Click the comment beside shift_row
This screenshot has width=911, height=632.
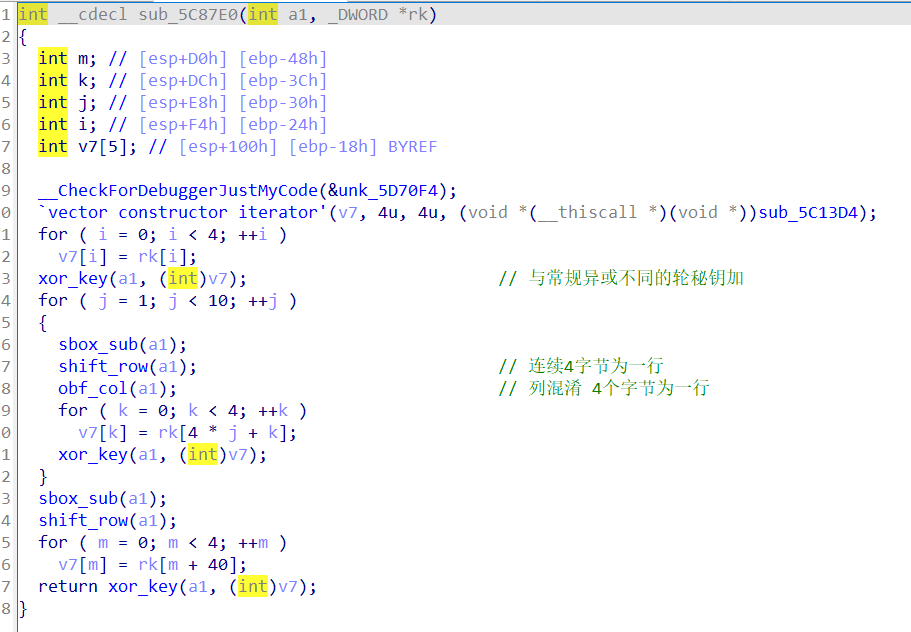pos(581,366)
